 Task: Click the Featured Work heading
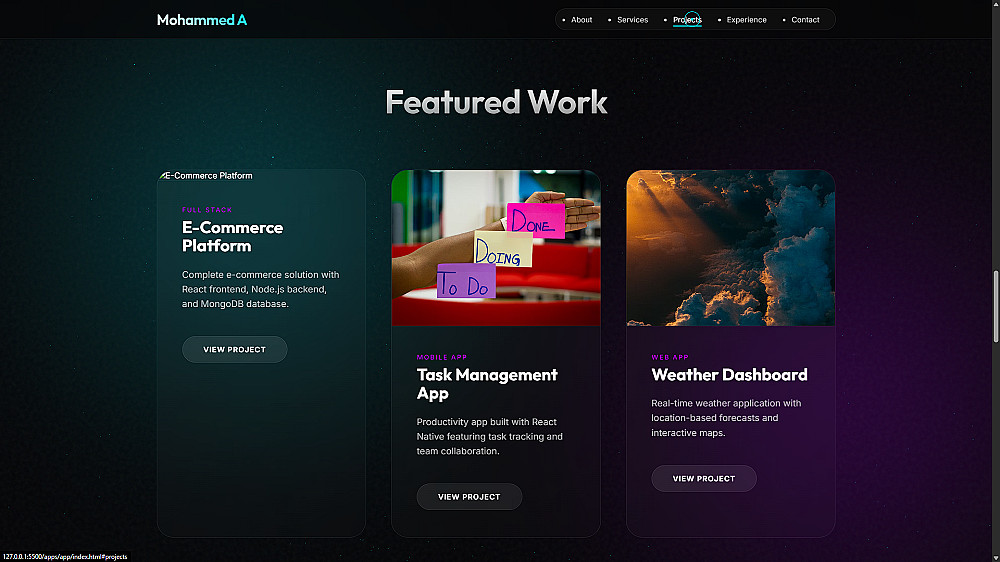point(496,102)
